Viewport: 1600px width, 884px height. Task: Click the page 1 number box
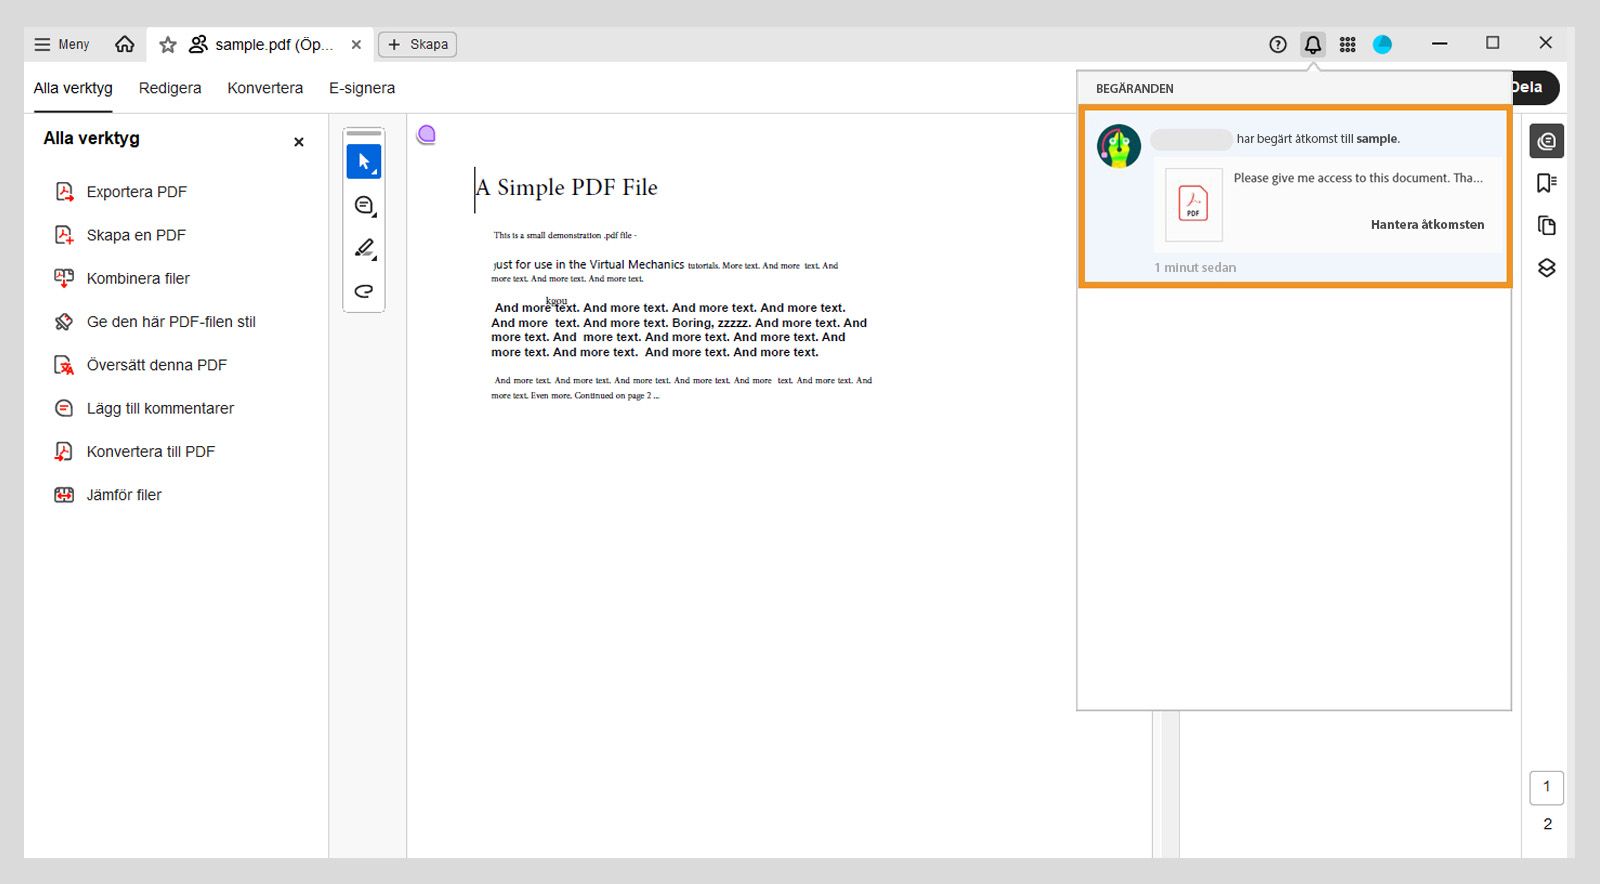(x=1547, y=787)
